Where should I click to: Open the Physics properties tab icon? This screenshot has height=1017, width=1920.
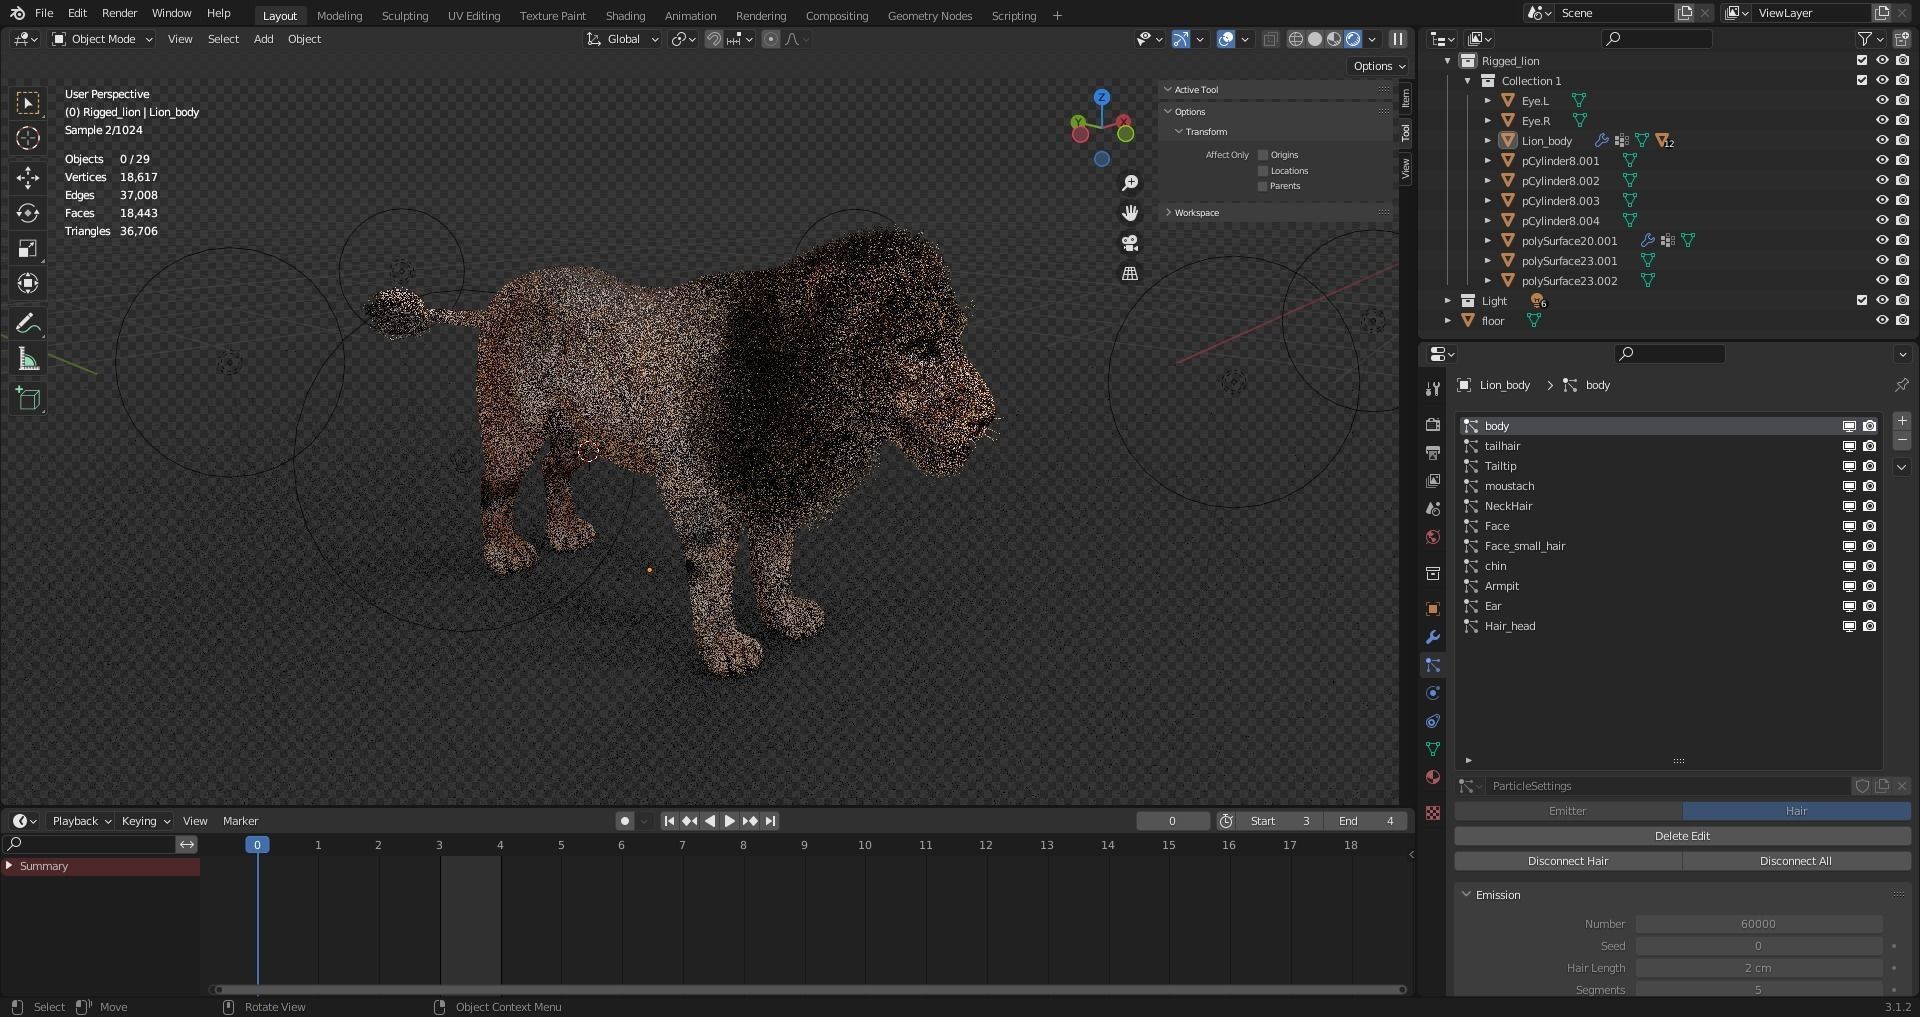pyautogui.click(x=1433, y=693)
